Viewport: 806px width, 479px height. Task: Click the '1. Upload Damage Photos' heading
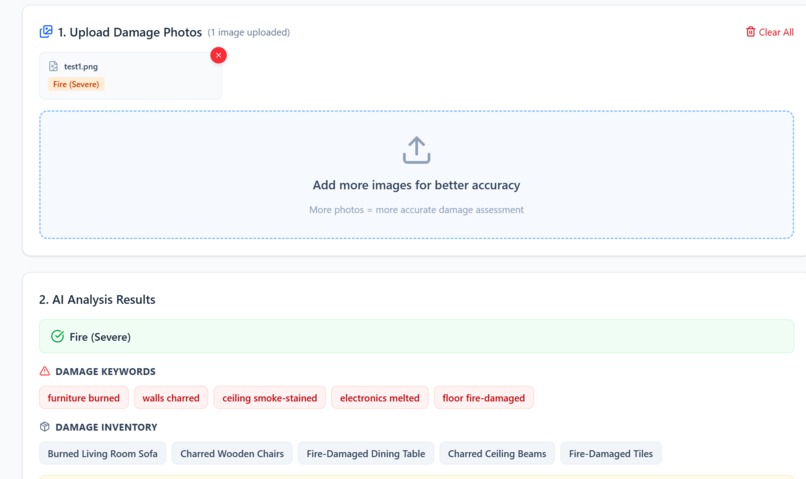coord(130,32)
